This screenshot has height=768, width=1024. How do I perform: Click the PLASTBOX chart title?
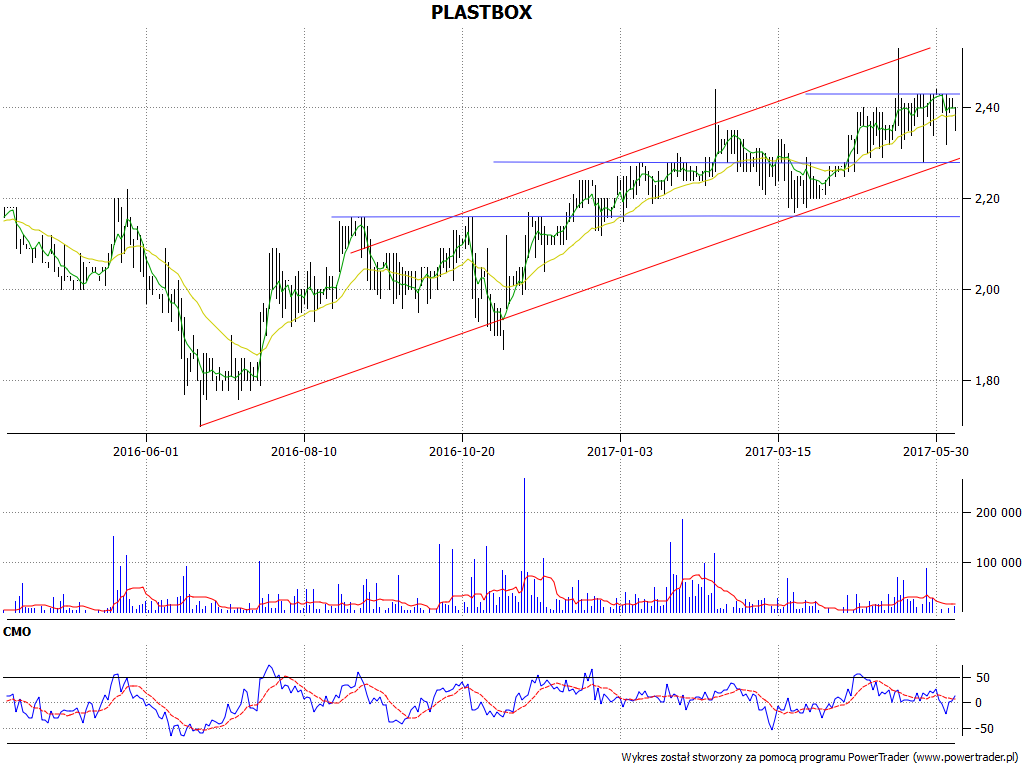point(481,12)
